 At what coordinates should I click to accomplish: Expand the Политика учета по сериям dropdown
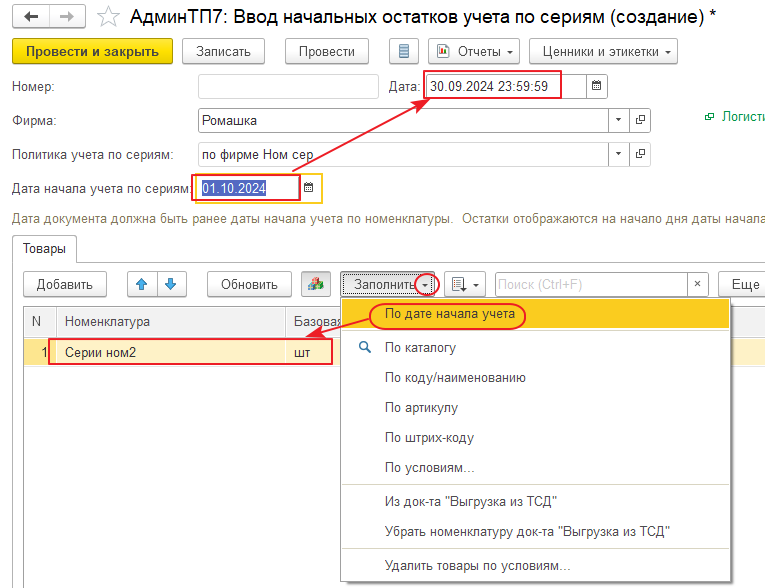619,155
